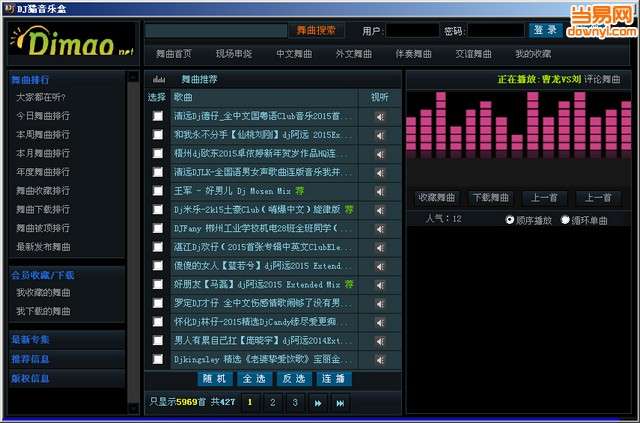Image resolution: width=640 pixels, height=423 pixels.
Task: Preview 王军 - 好男儿 via speaker icon
Action: coord(380,192)
